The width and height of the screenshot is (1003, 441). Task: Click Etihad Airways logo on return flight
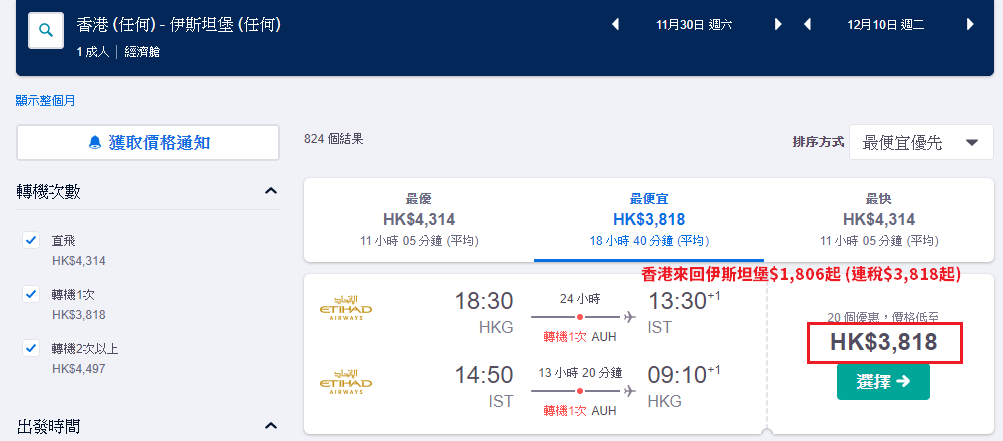point(345,381)
